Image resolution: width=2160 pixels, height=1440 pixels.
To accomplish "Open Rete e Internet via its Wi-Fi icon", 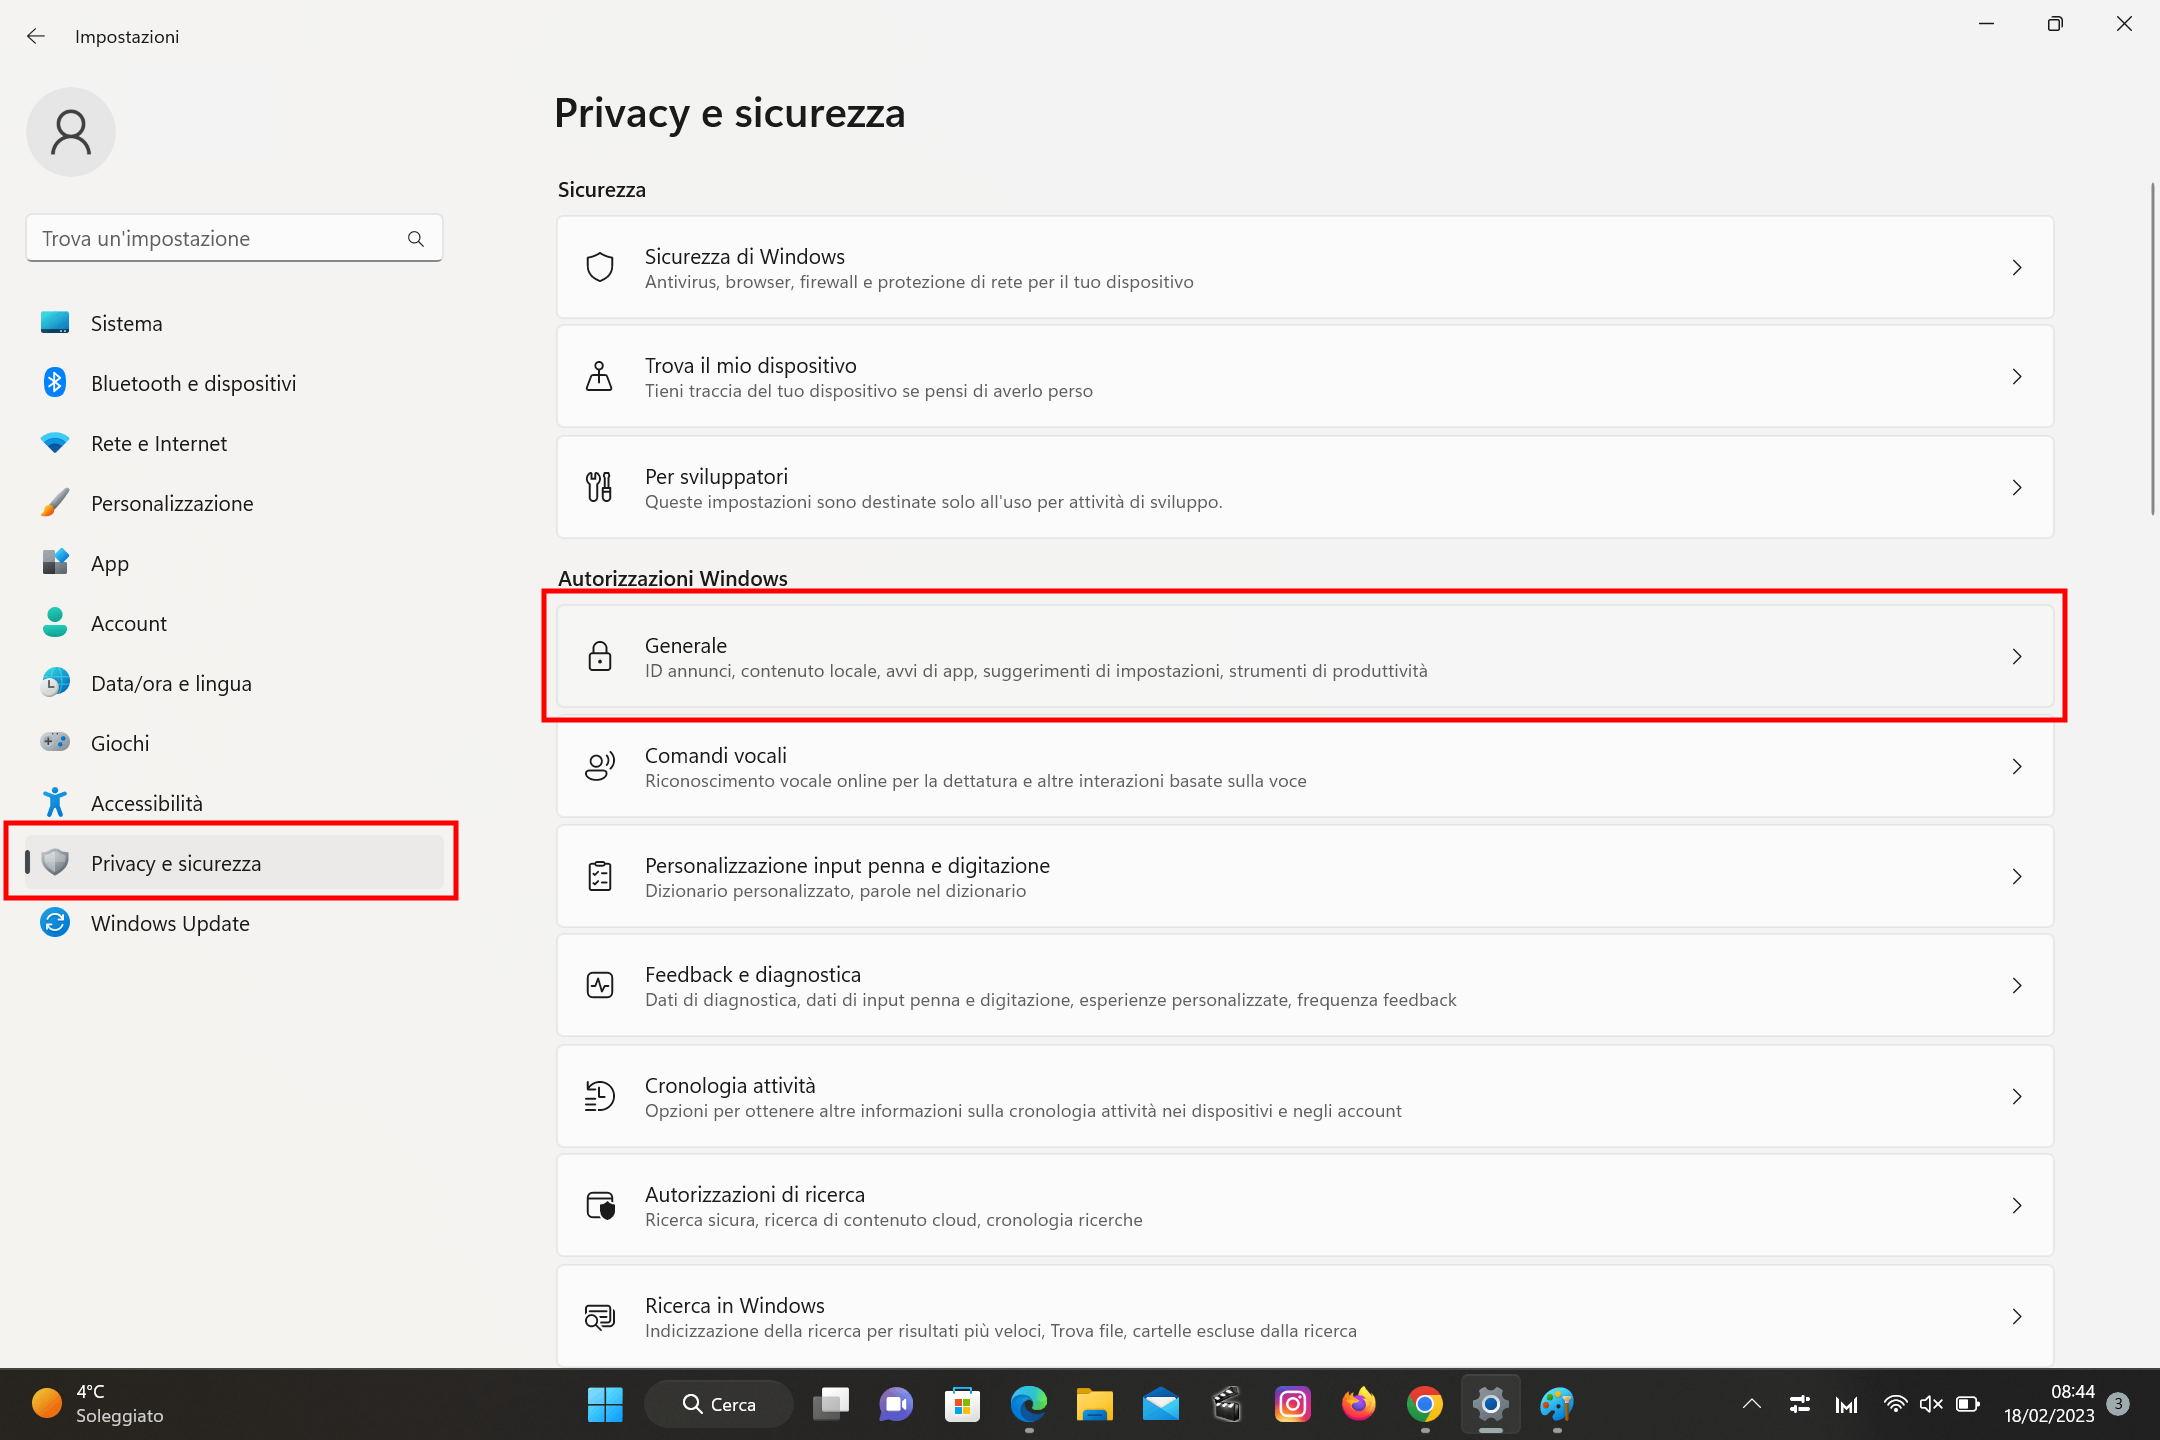I will [x=55, y=443].
